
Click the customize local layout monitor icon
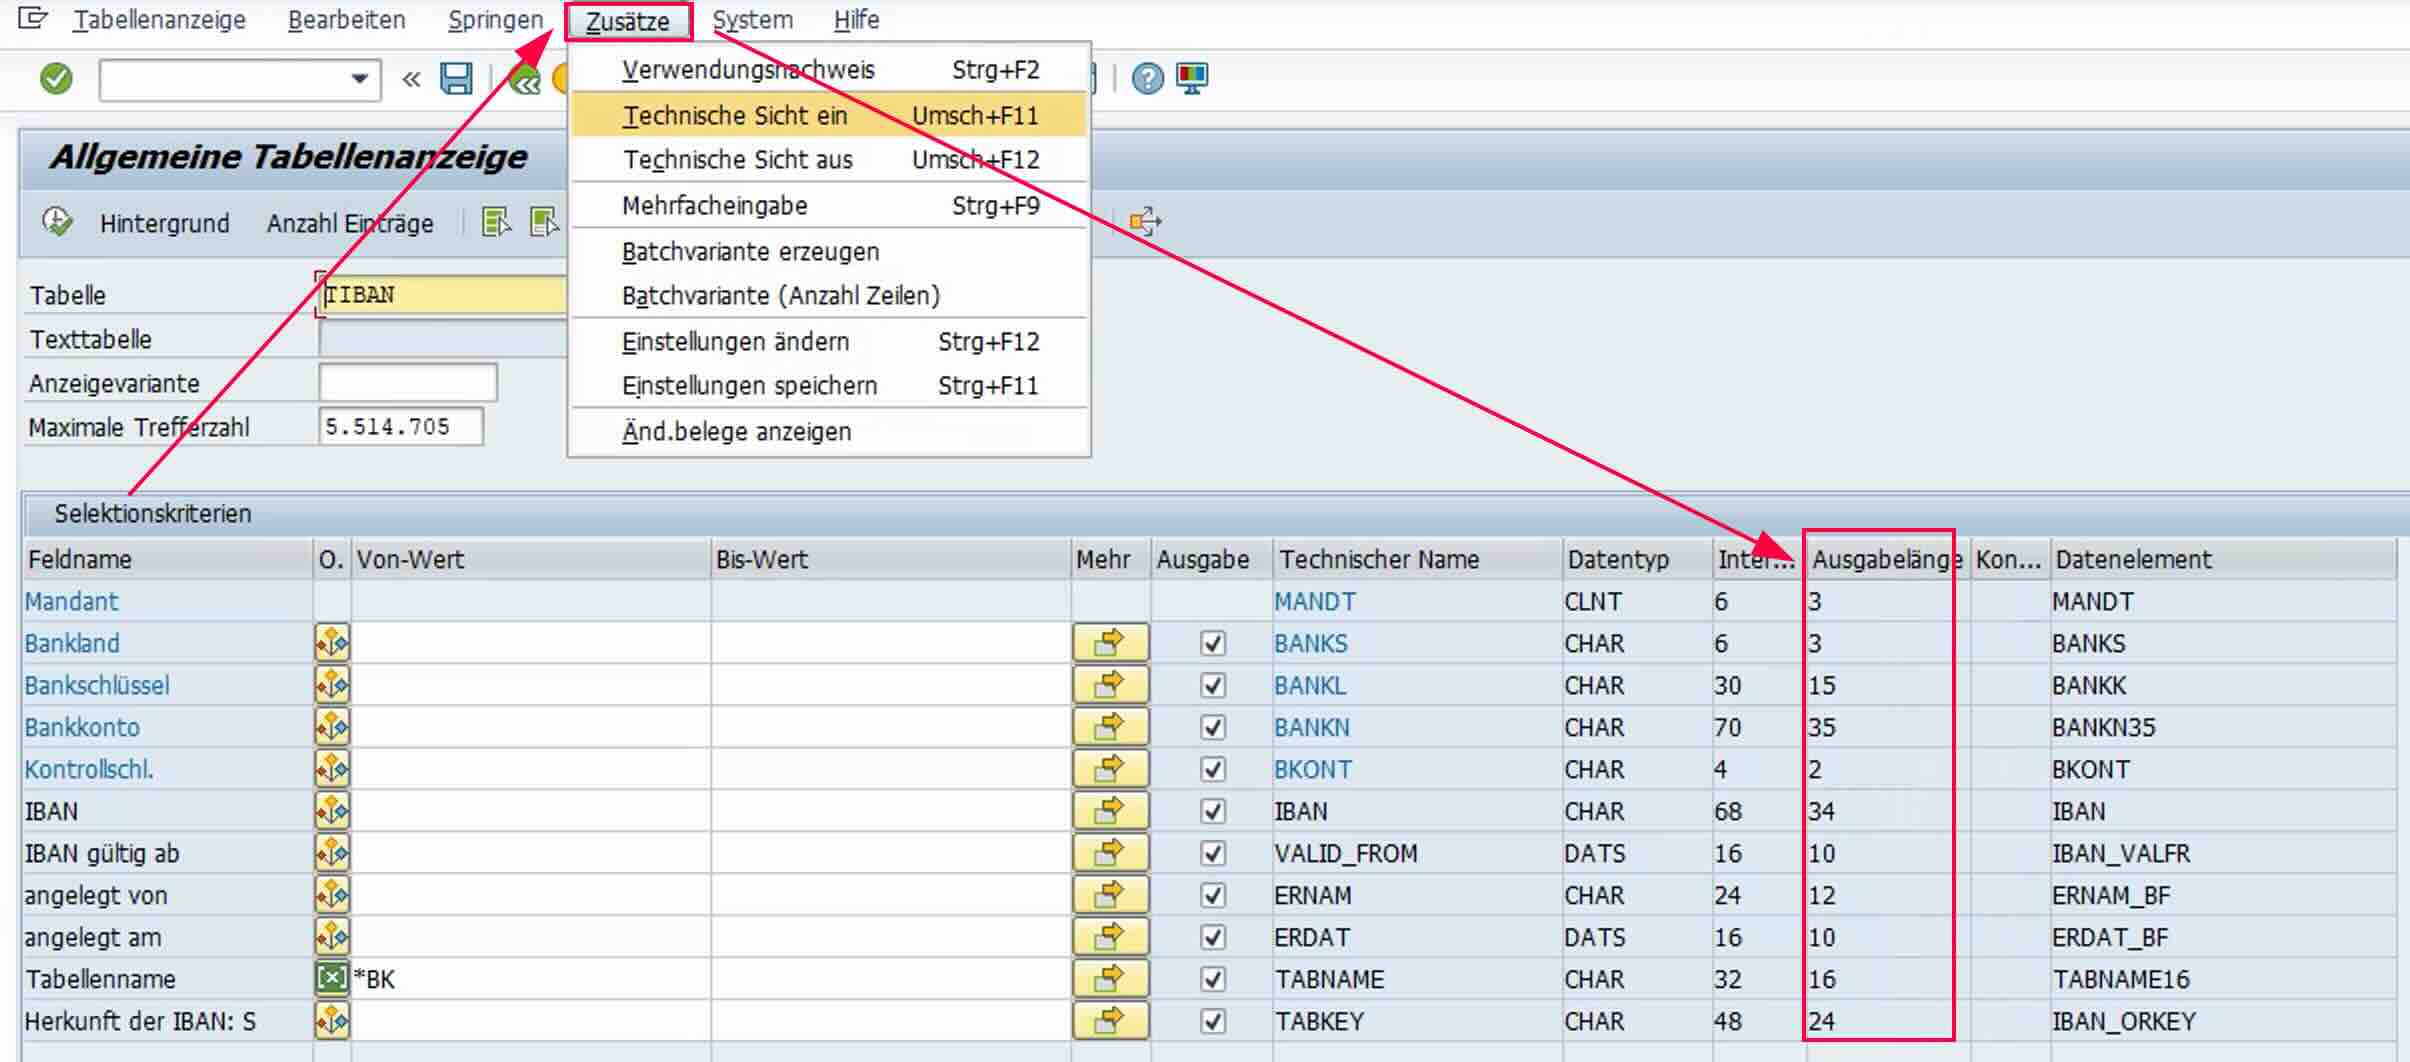pos(1192,78)
